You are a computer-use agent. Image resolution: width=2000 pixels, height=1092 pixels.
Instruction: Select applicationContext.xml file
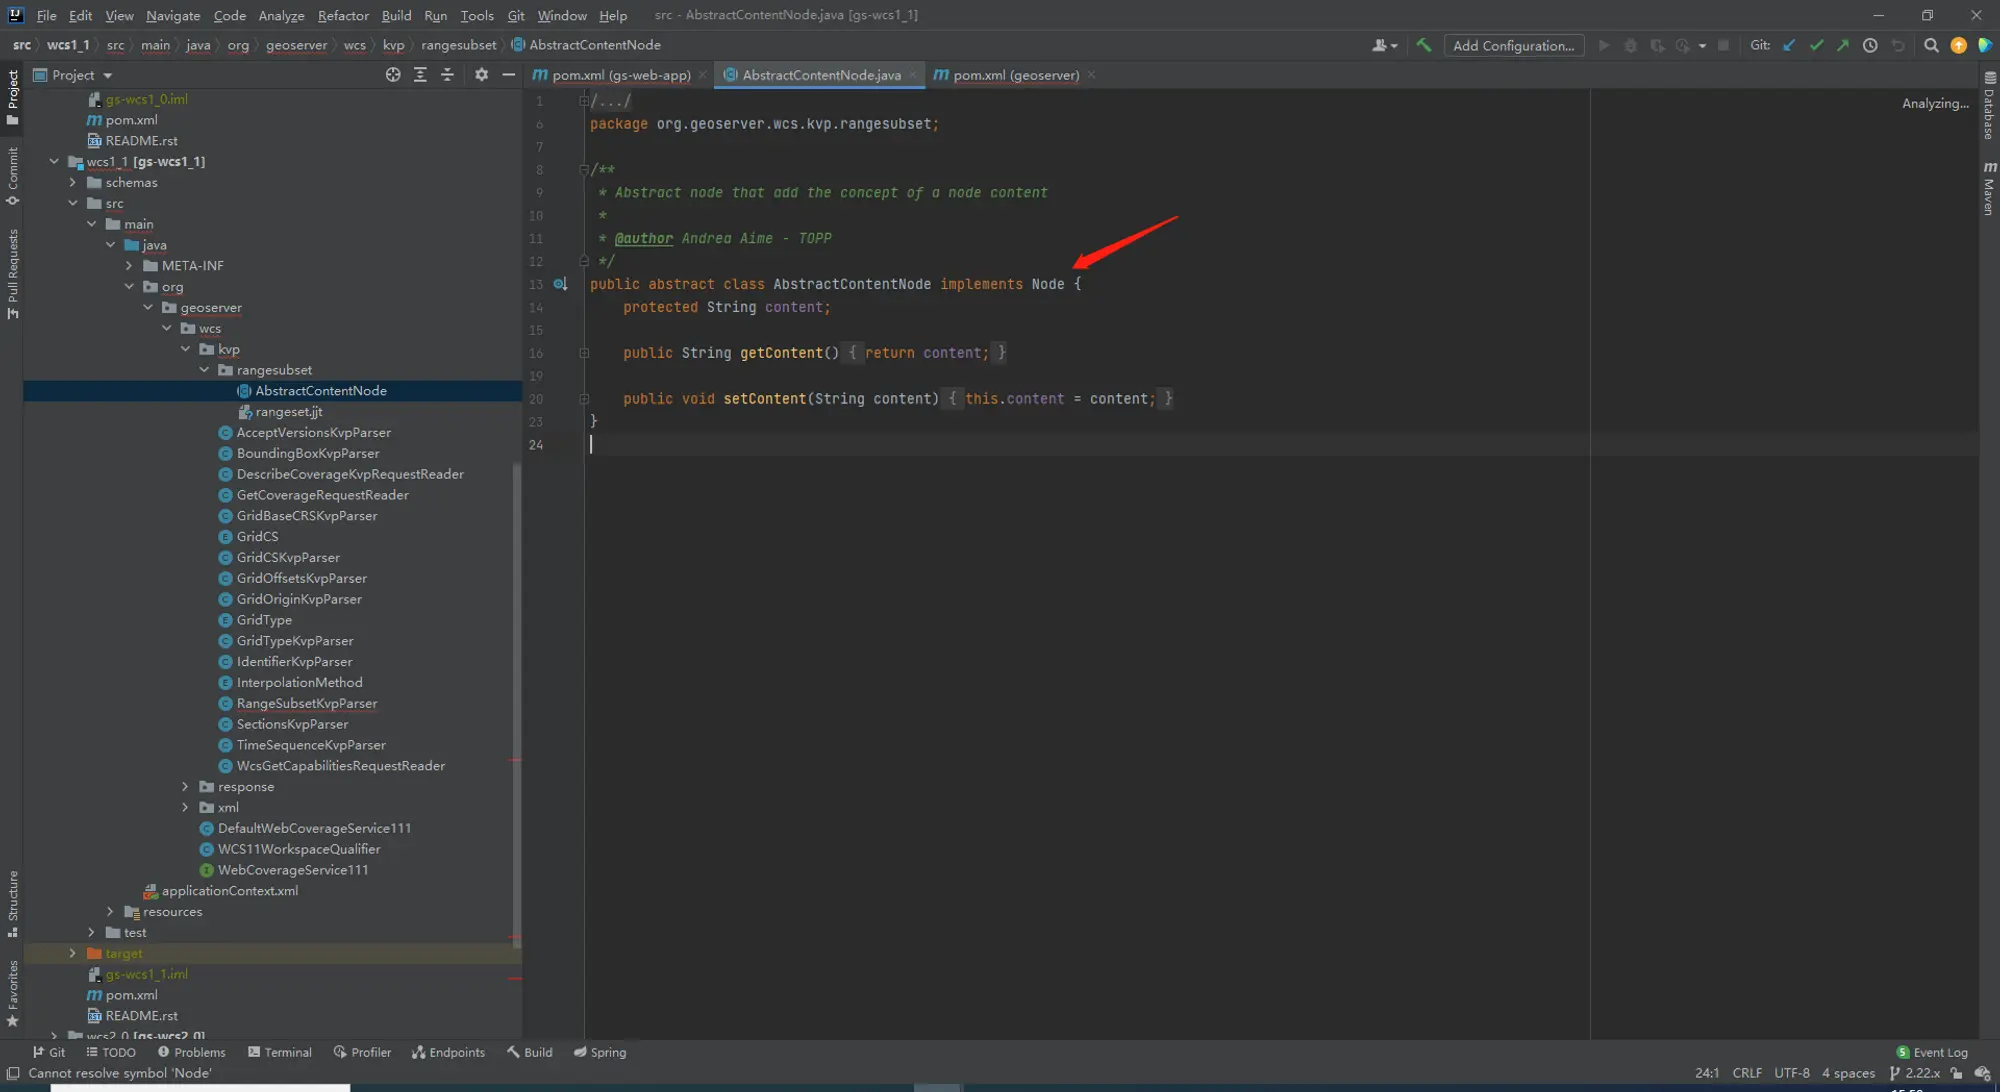point(230,891)
